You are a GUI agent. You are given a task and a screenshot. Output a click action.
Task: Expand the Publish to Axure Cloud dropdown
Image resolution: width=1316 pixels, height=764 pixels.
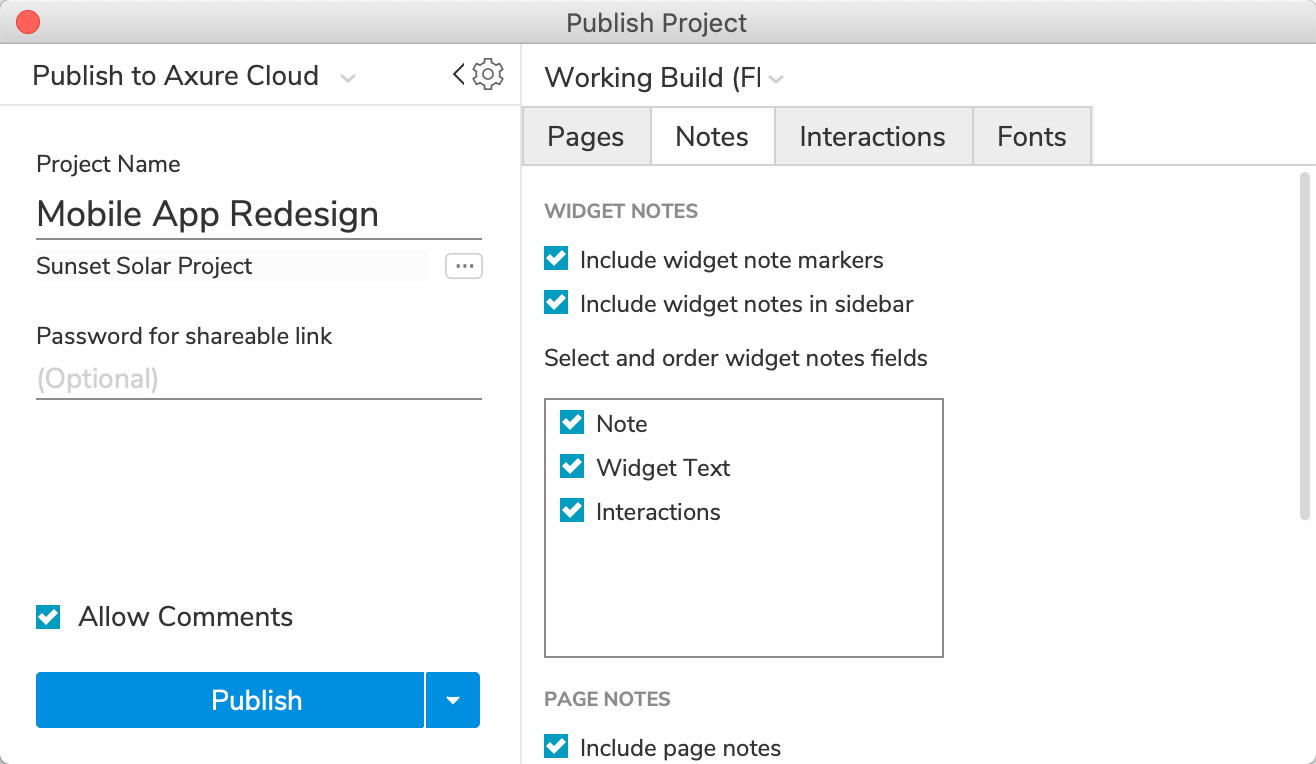pos(347,78)
